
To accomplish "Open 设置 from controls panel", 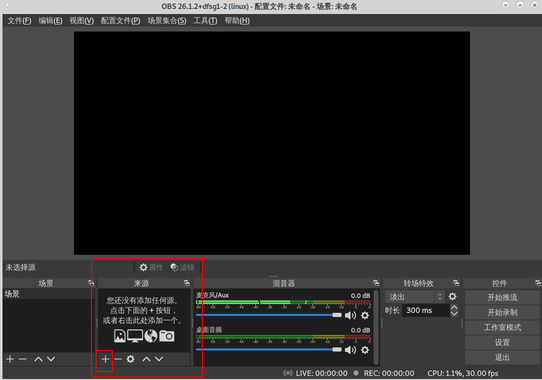I will (x=502, y=342).
